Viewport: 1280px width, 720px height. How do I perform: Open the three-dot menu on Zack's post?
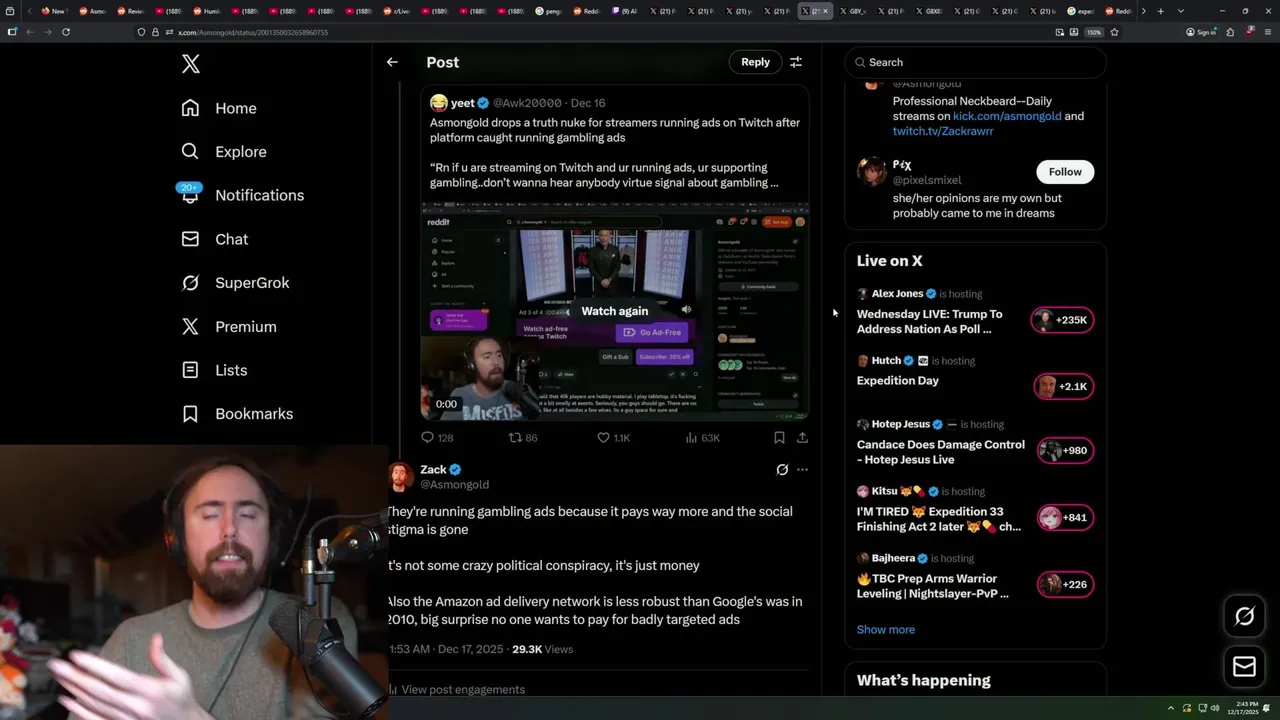click(802, 469)
